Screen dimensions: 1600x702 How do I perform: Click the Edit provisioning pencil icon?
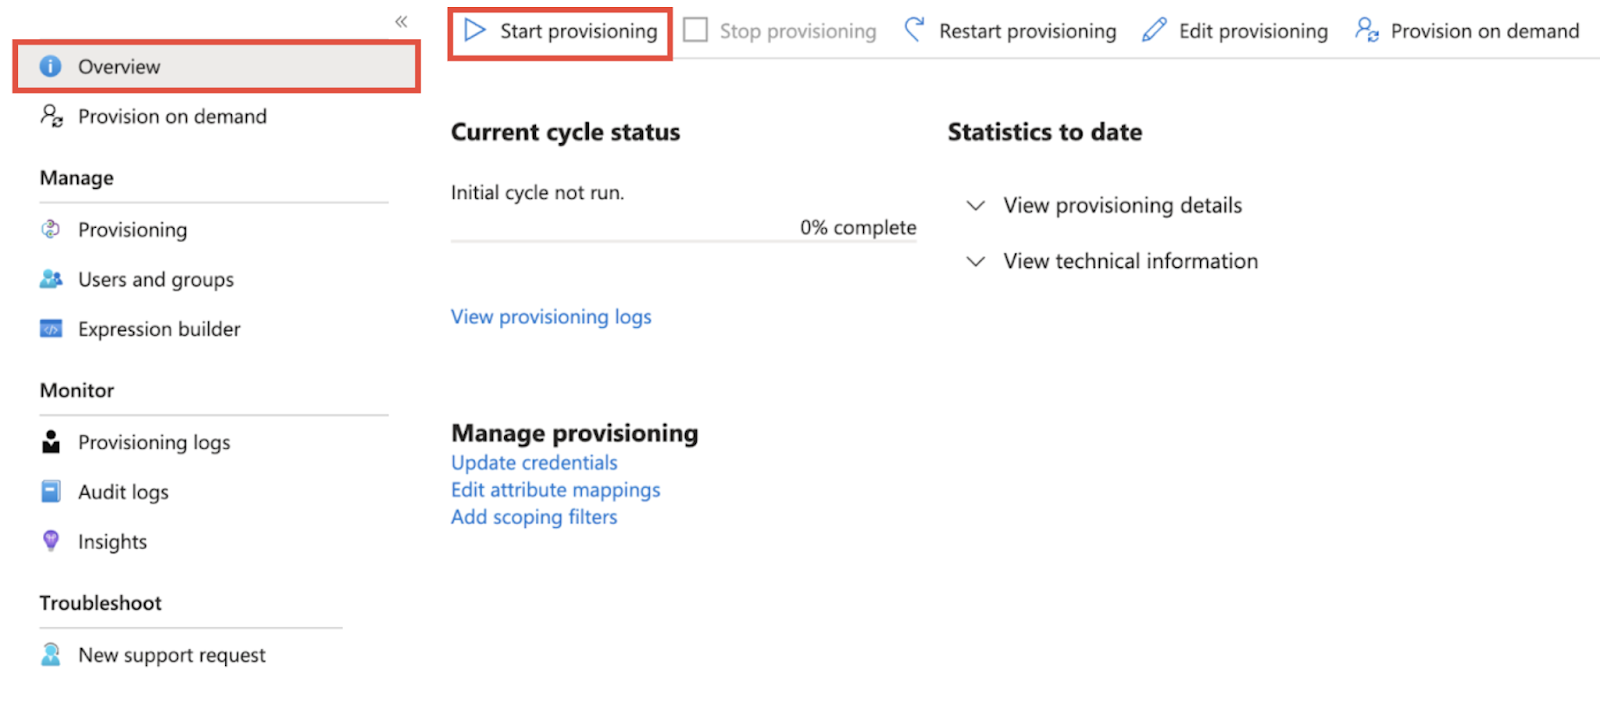[1154, 30]
